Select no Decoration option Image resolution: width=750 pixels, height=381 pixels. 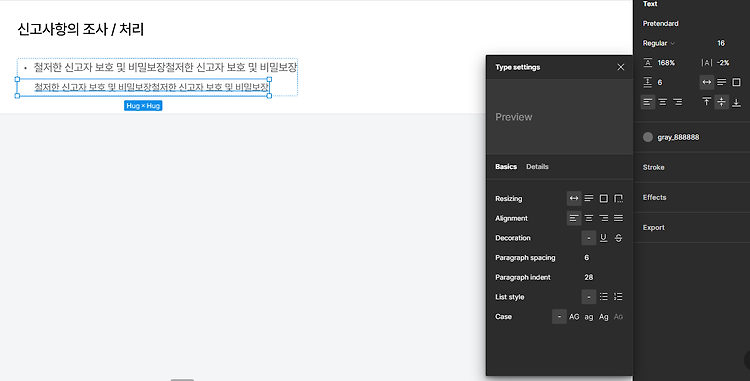point(589,238)
